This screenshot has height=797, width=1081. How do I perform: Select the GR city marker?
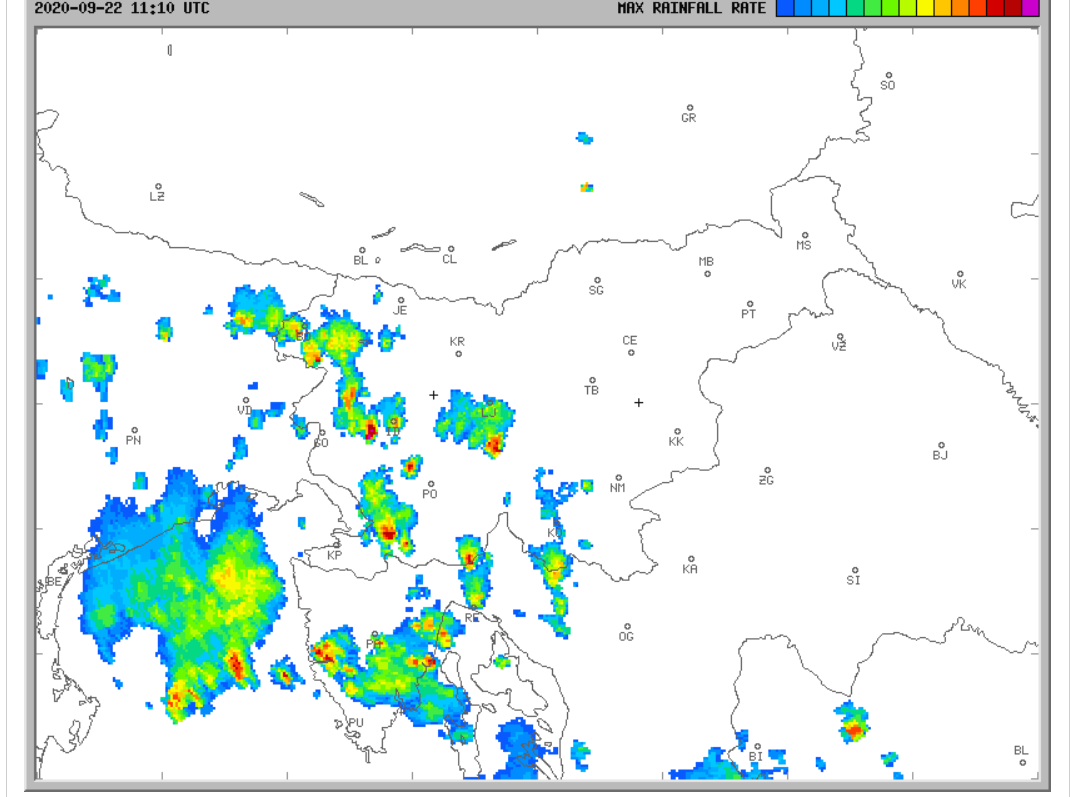689,108
